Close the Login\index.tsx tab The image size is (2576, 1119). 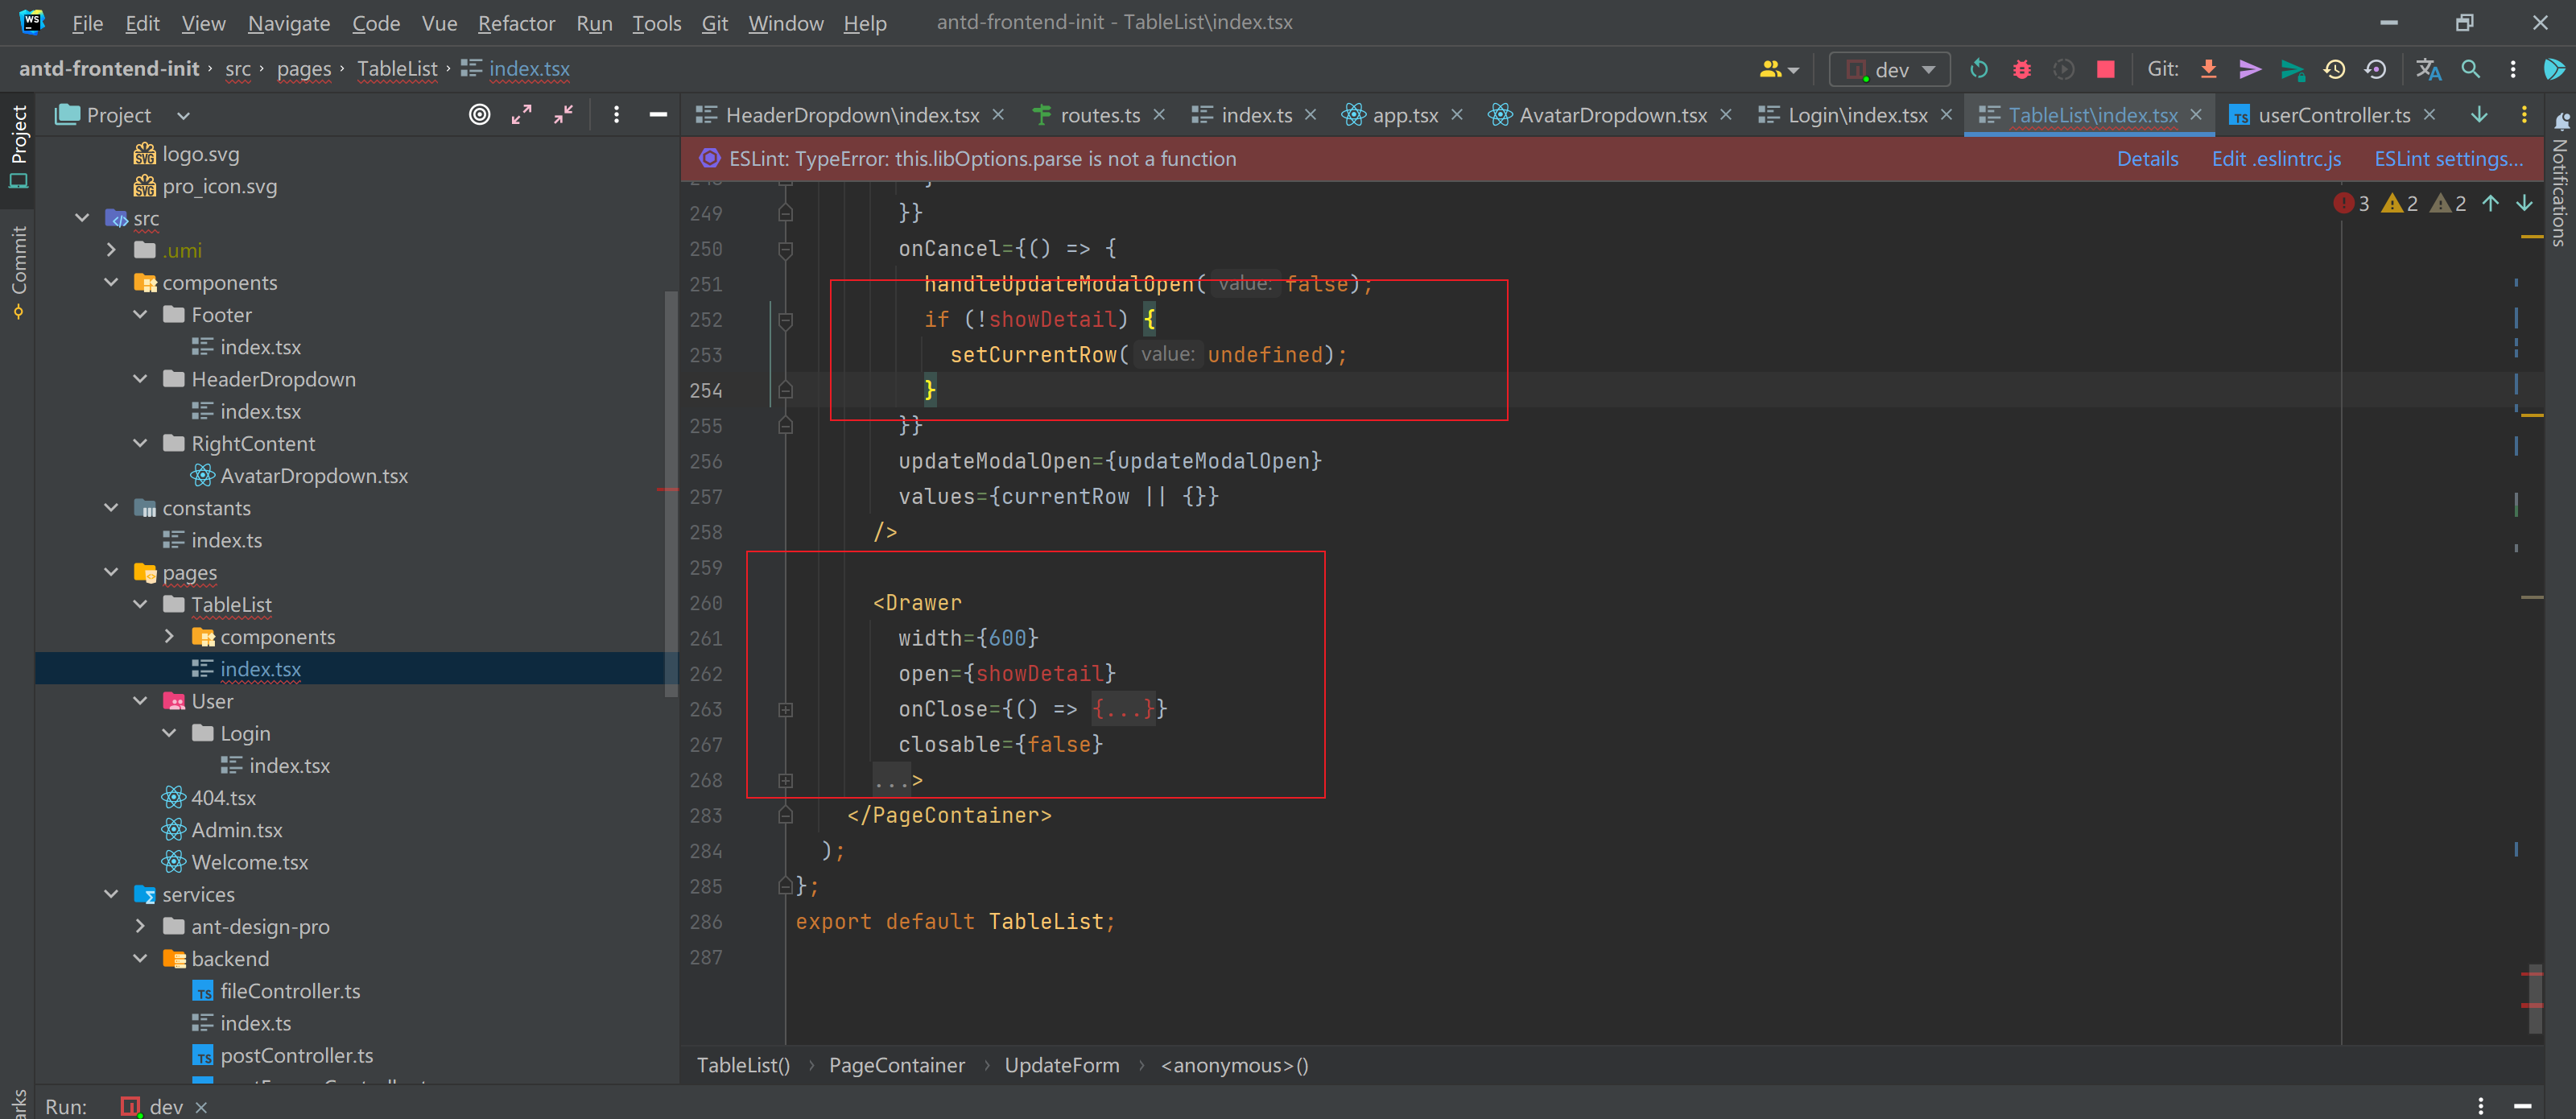[x=1946, y=115]
